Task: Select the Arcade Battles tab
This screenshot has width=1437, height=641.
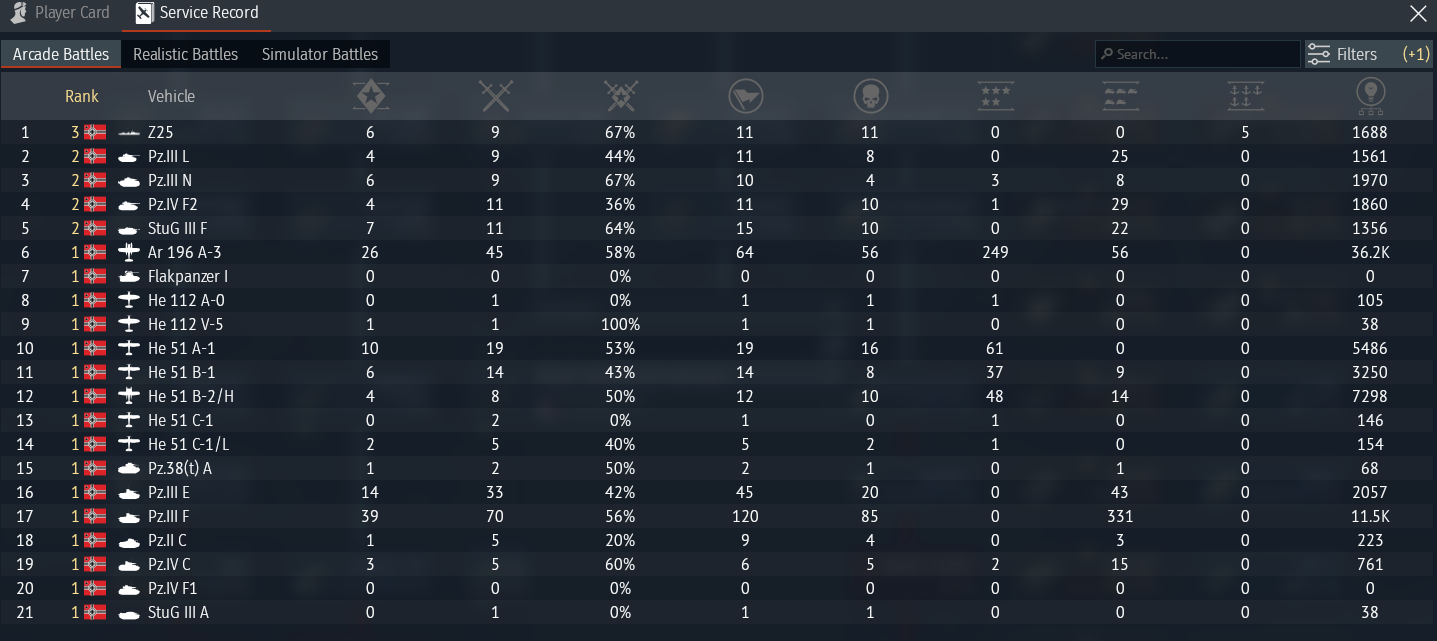Action: [61, 54]
